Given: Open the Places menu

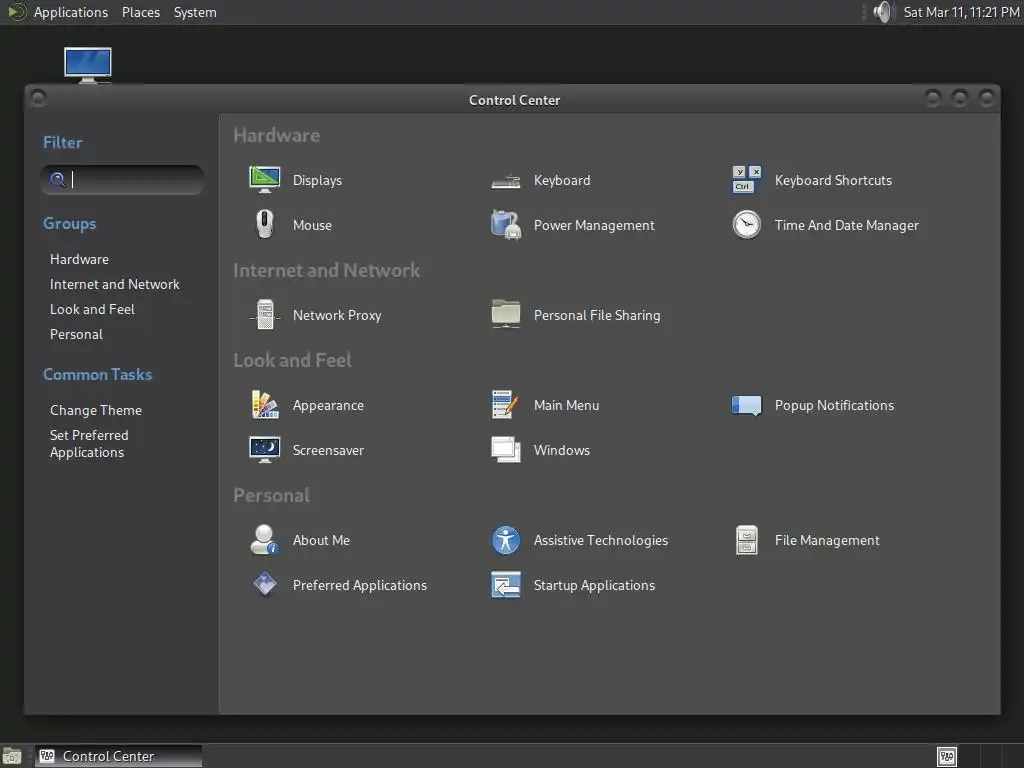Looking at the screenshot, I should (x=141, y=12).
